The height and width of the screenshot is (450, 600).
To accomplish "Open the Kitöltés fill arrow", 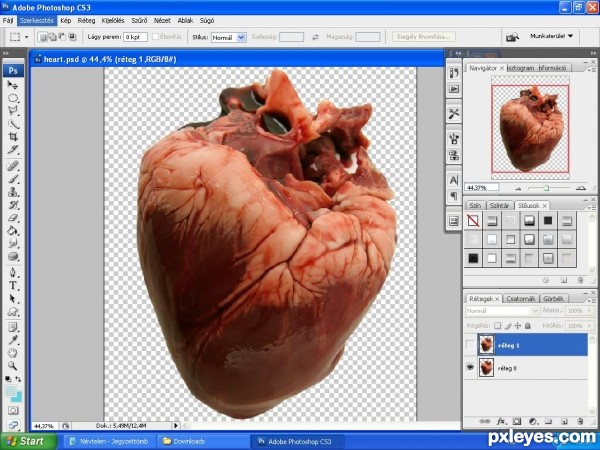I will click(x=589, y=326).
